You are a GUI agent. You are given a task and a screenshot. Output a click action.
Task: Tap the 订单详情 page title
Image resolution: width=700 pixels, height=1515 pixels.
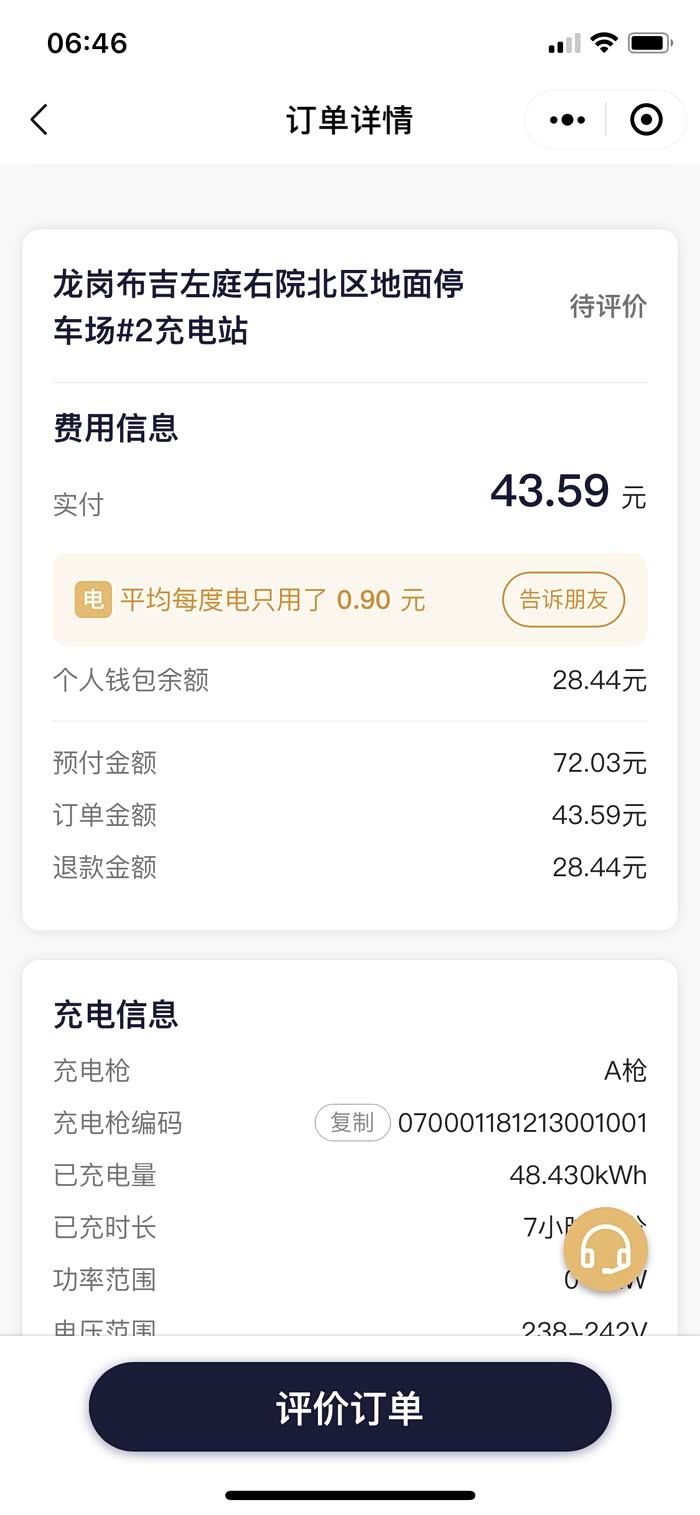tap(349, 120)
